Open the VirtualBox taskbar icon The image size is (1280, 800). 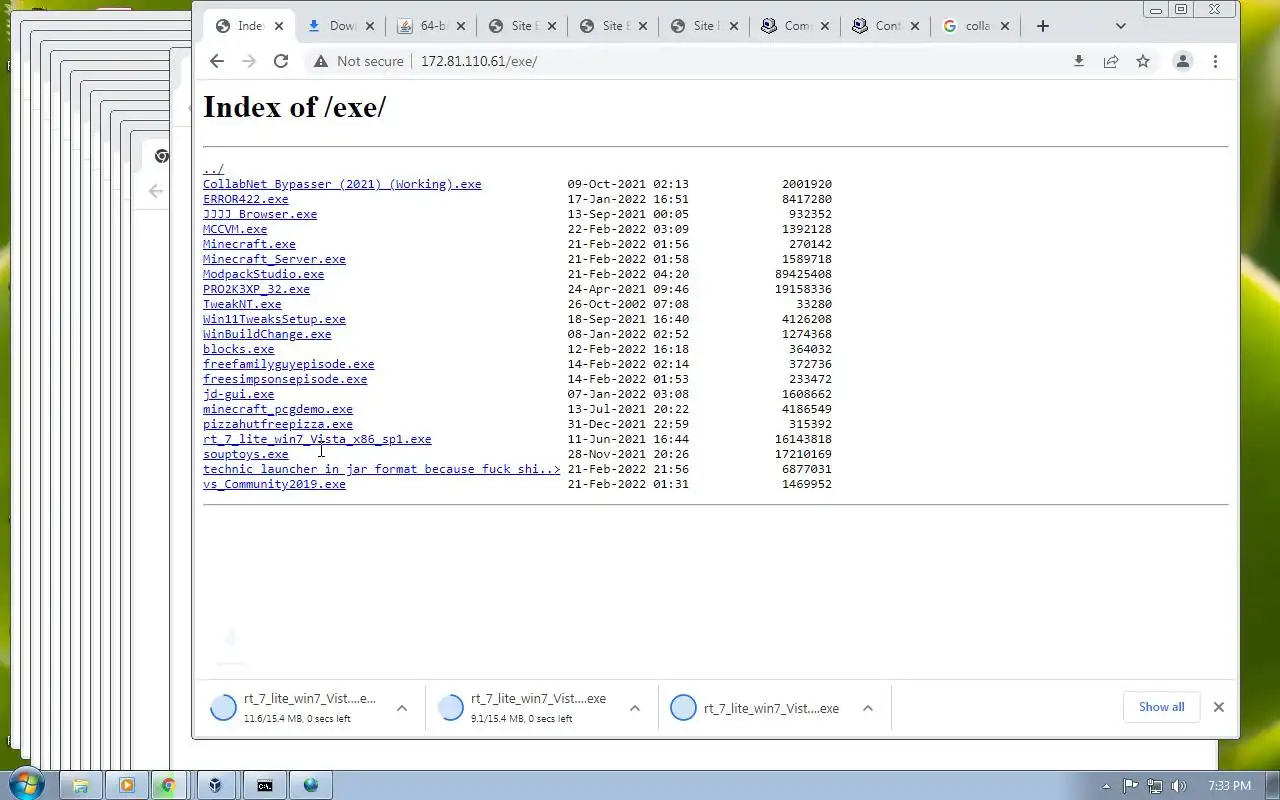215,785
